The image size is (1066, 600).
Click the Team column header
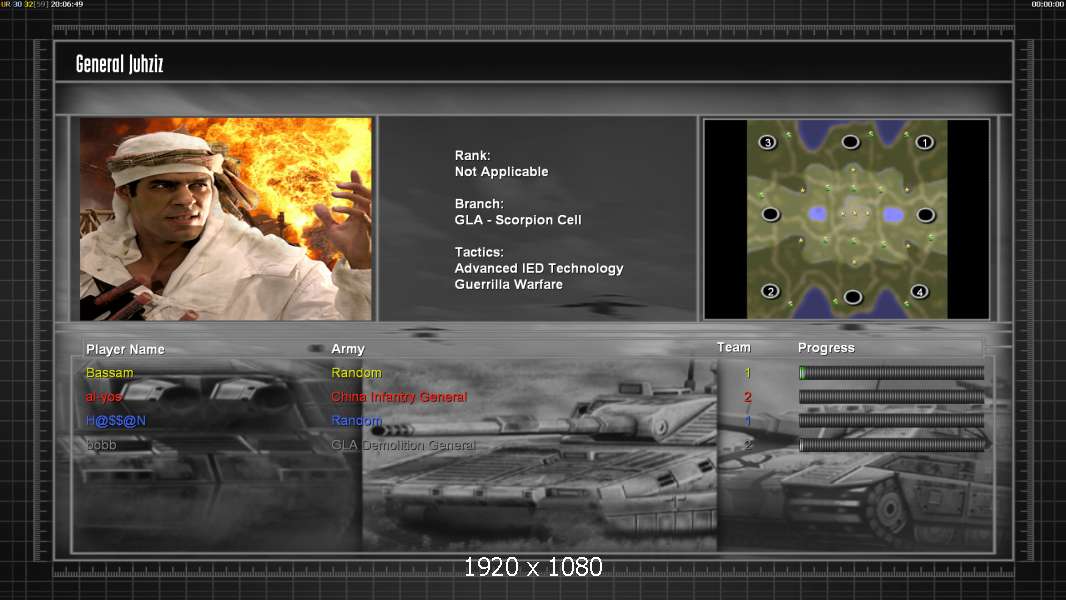point(733,347)
